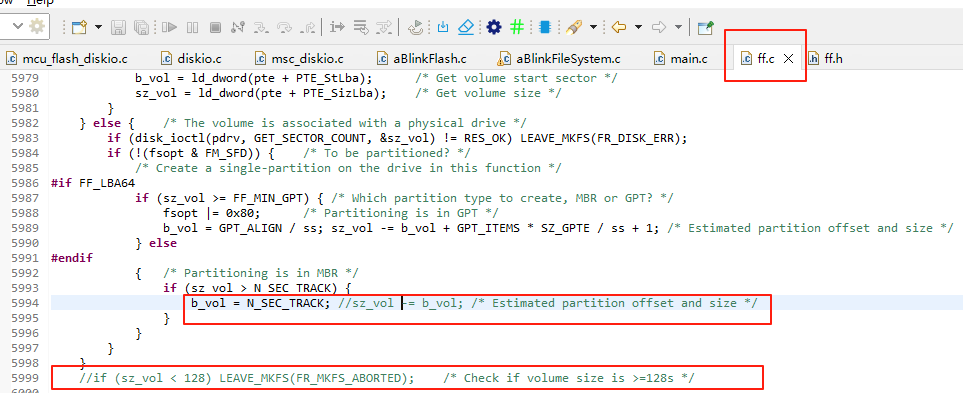963x393 pixels.
Task: Switch to the mcu_flash_diskio.c tab
Action: click(67, 59)
